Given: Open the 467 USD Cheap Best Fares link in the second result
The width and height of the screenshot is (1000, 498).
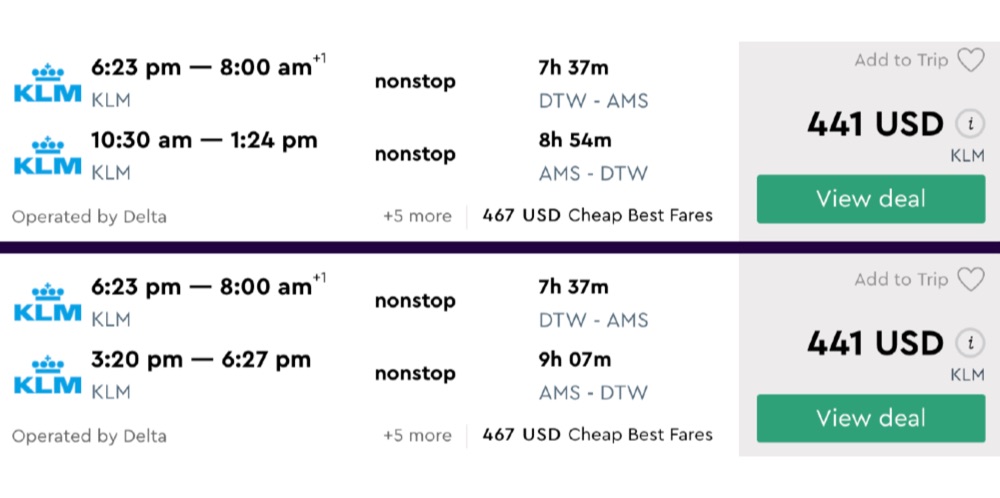Looking at the screenshot, I should coord(597,434).
